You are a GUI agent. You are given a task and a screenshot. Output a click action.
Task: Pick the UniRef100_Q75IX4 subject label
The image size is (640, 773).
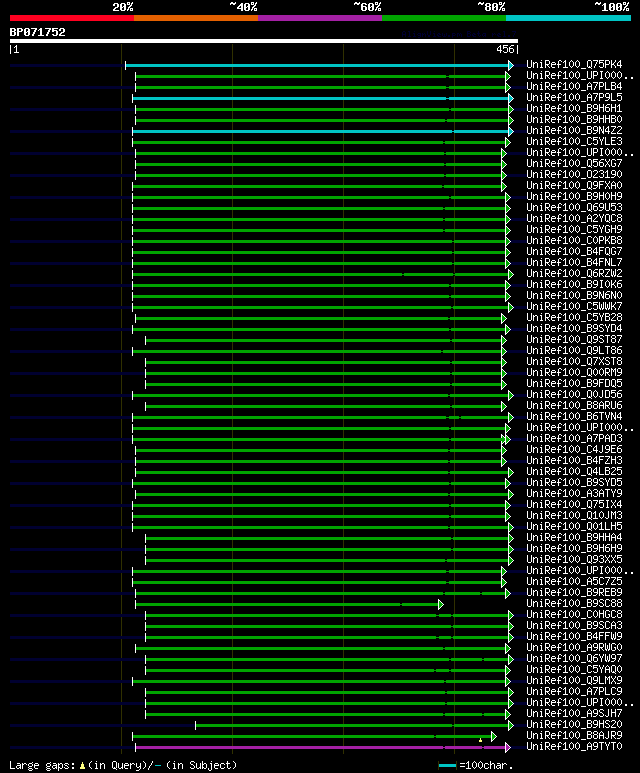point(574,505)
